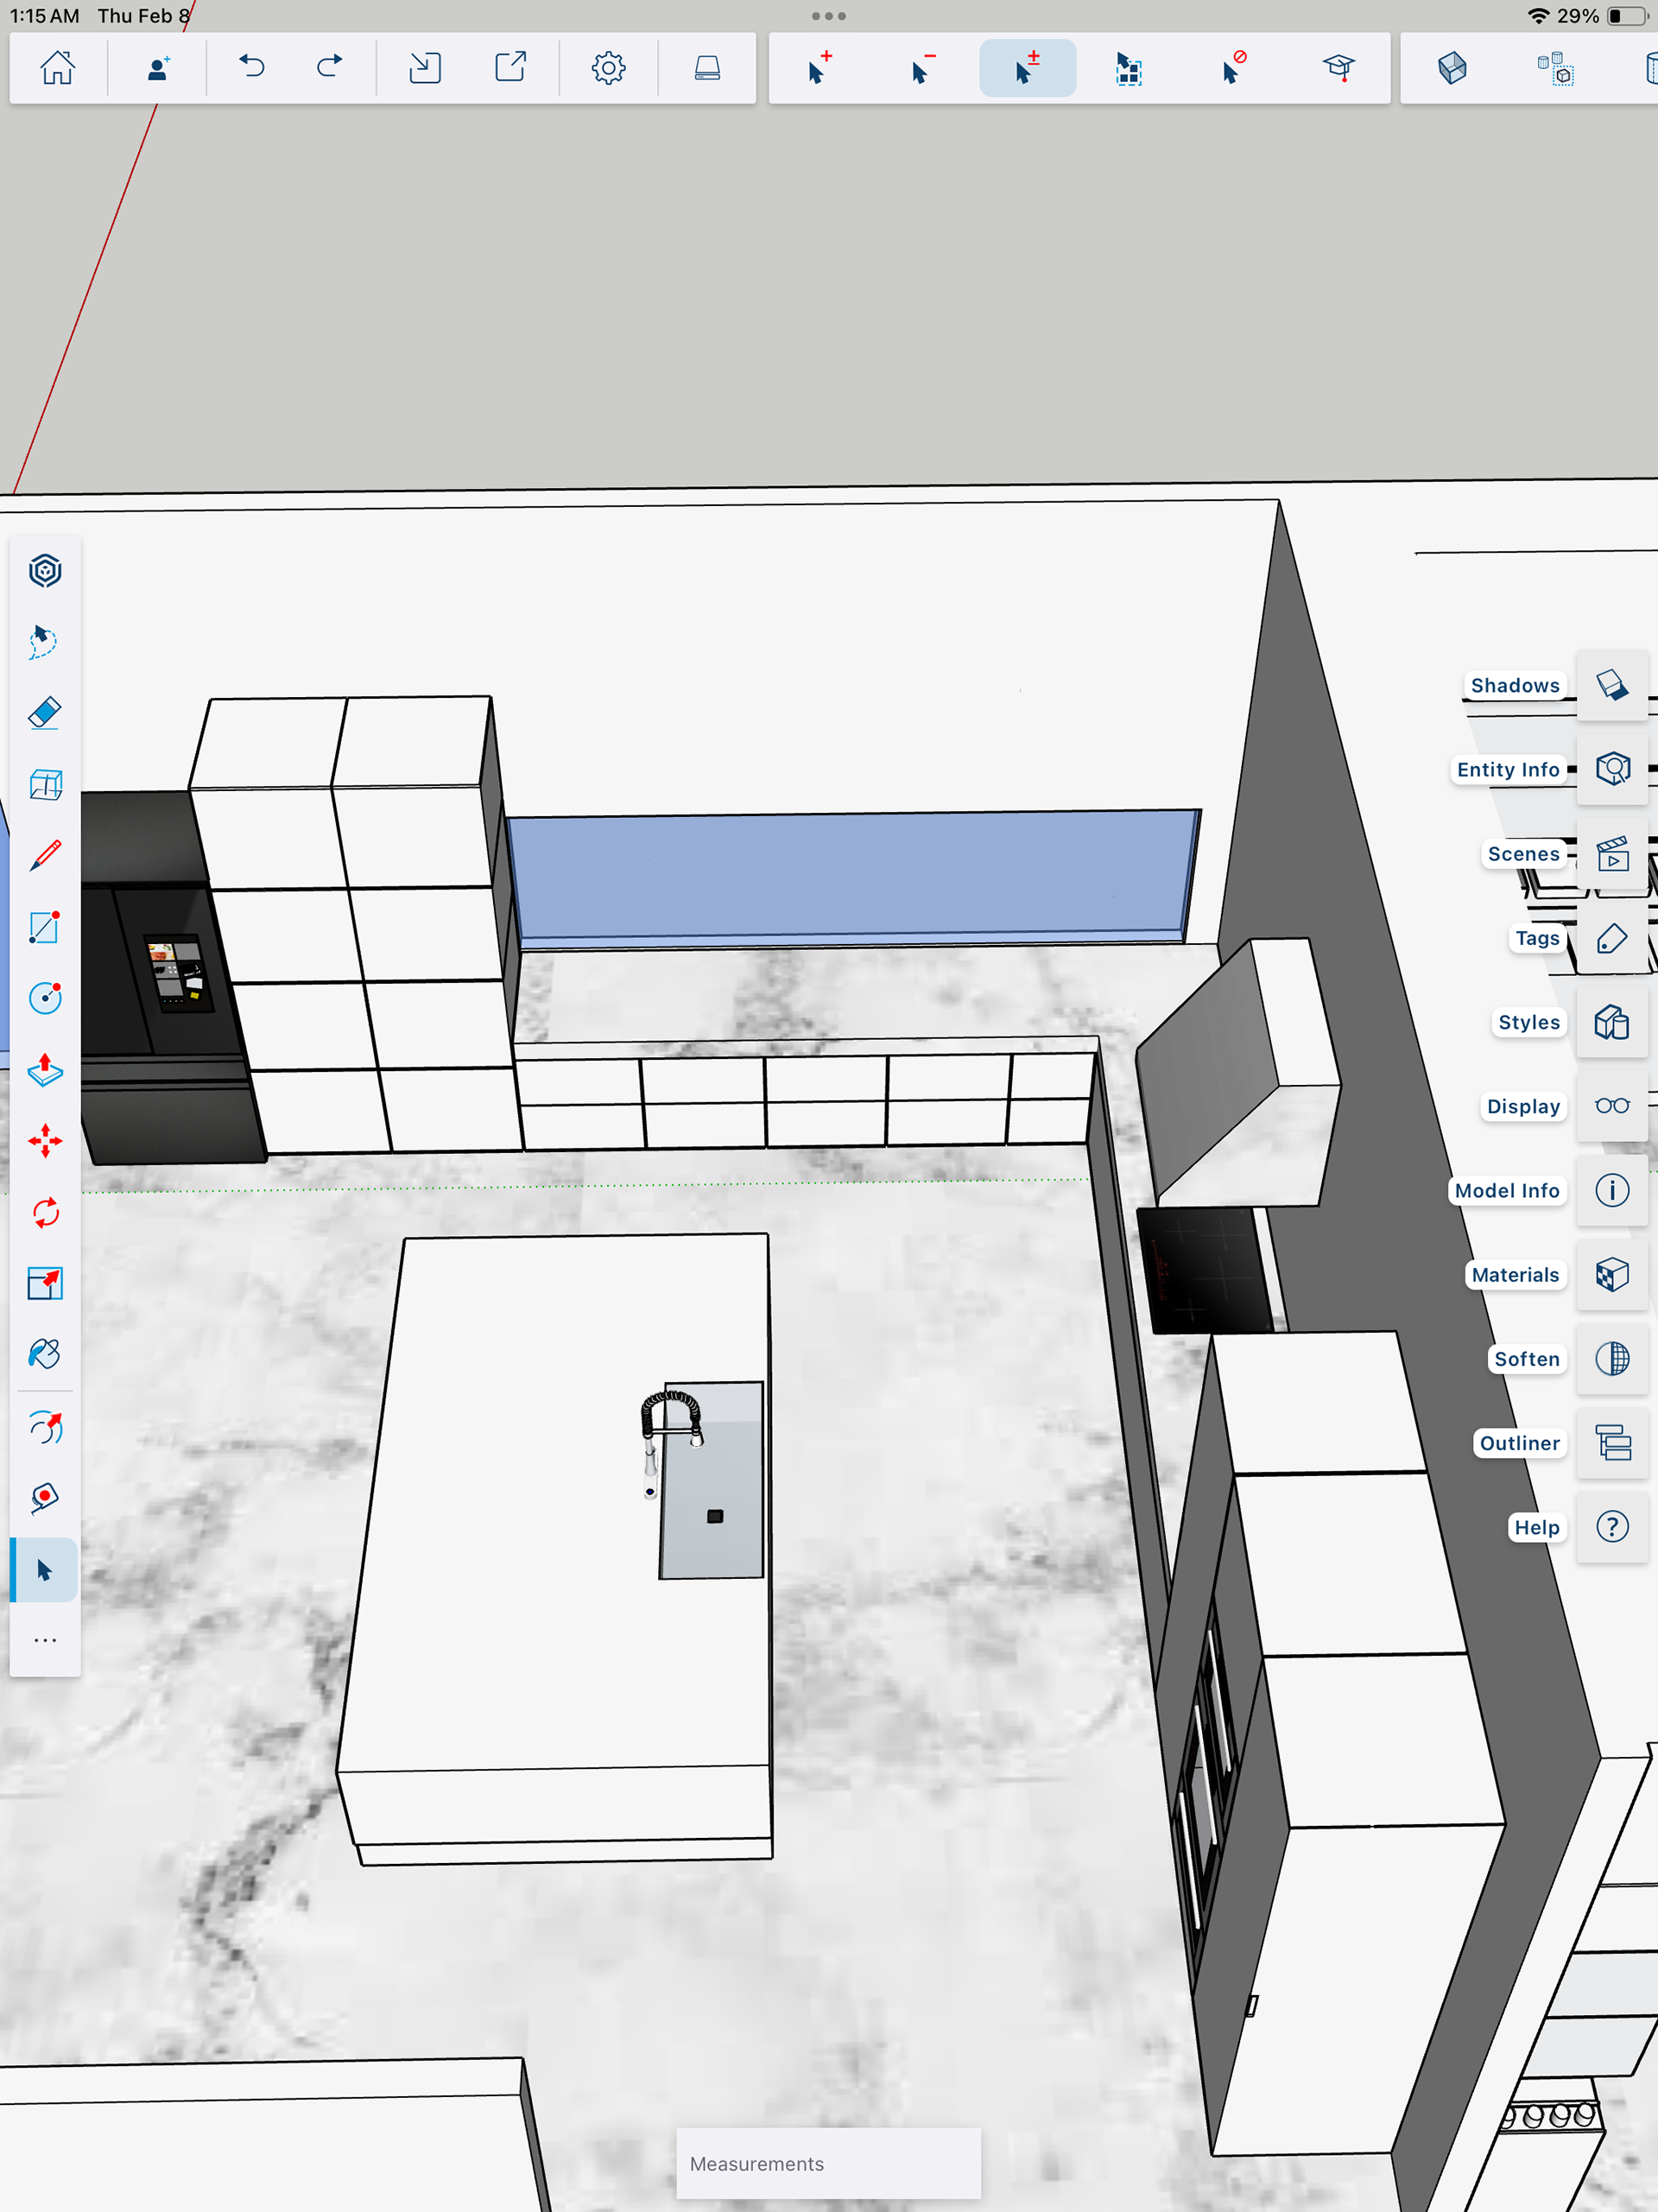
Task: Open the three-dot multitasking menu
Action: [x=828, y=16]
